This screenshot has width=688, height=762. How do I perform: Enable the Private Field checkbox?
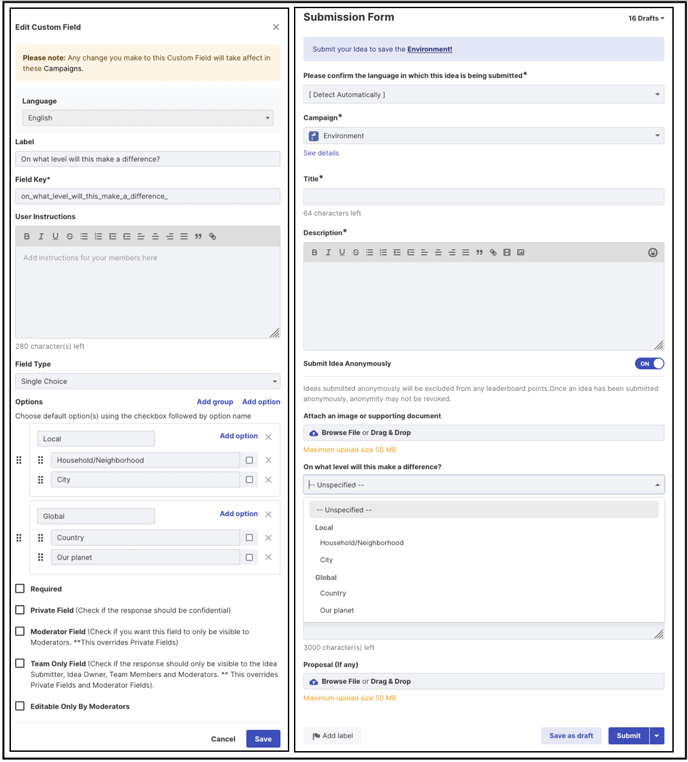pos(20,610)
